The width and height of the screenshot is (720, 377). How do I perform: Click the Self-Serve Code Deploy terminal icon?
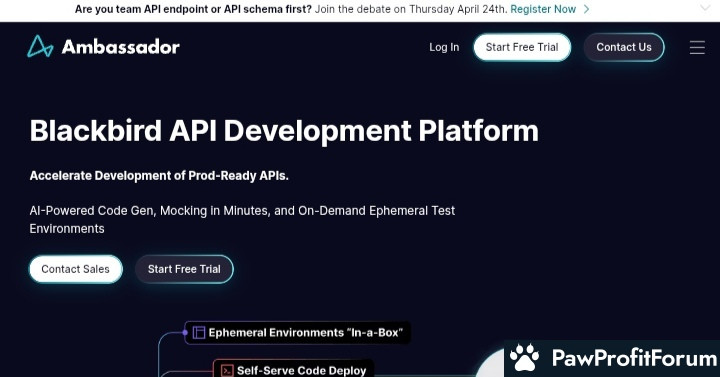[227, 371]
